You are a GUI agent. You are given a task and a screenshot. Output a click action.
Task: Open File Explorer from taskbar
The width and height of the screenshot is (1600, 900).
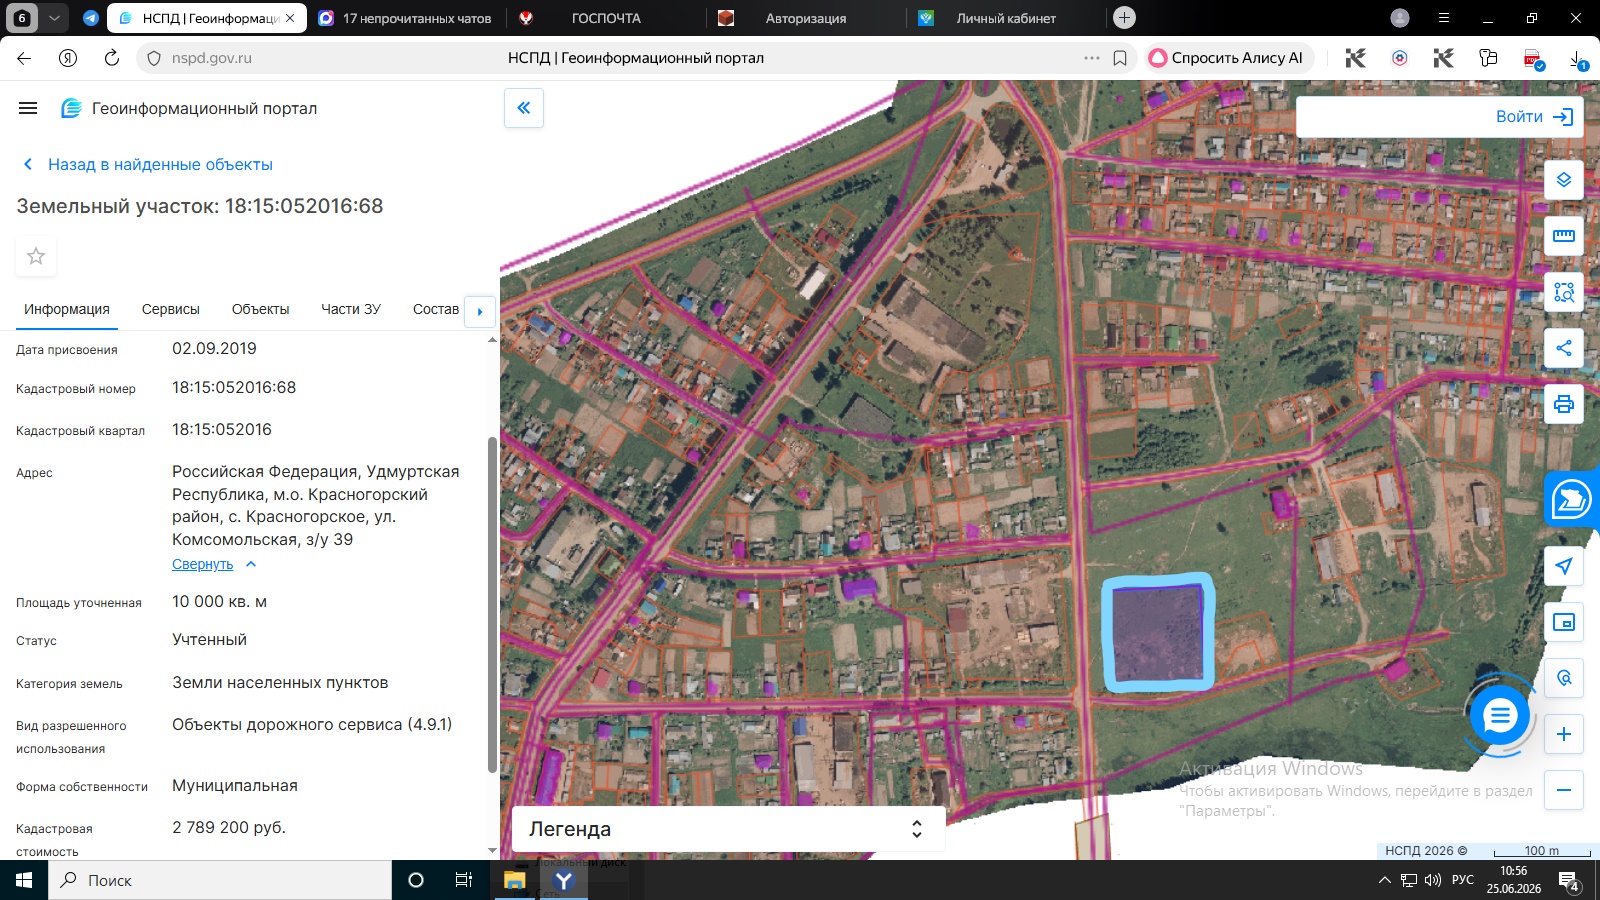pyautogui.click(x=514, y=880)
